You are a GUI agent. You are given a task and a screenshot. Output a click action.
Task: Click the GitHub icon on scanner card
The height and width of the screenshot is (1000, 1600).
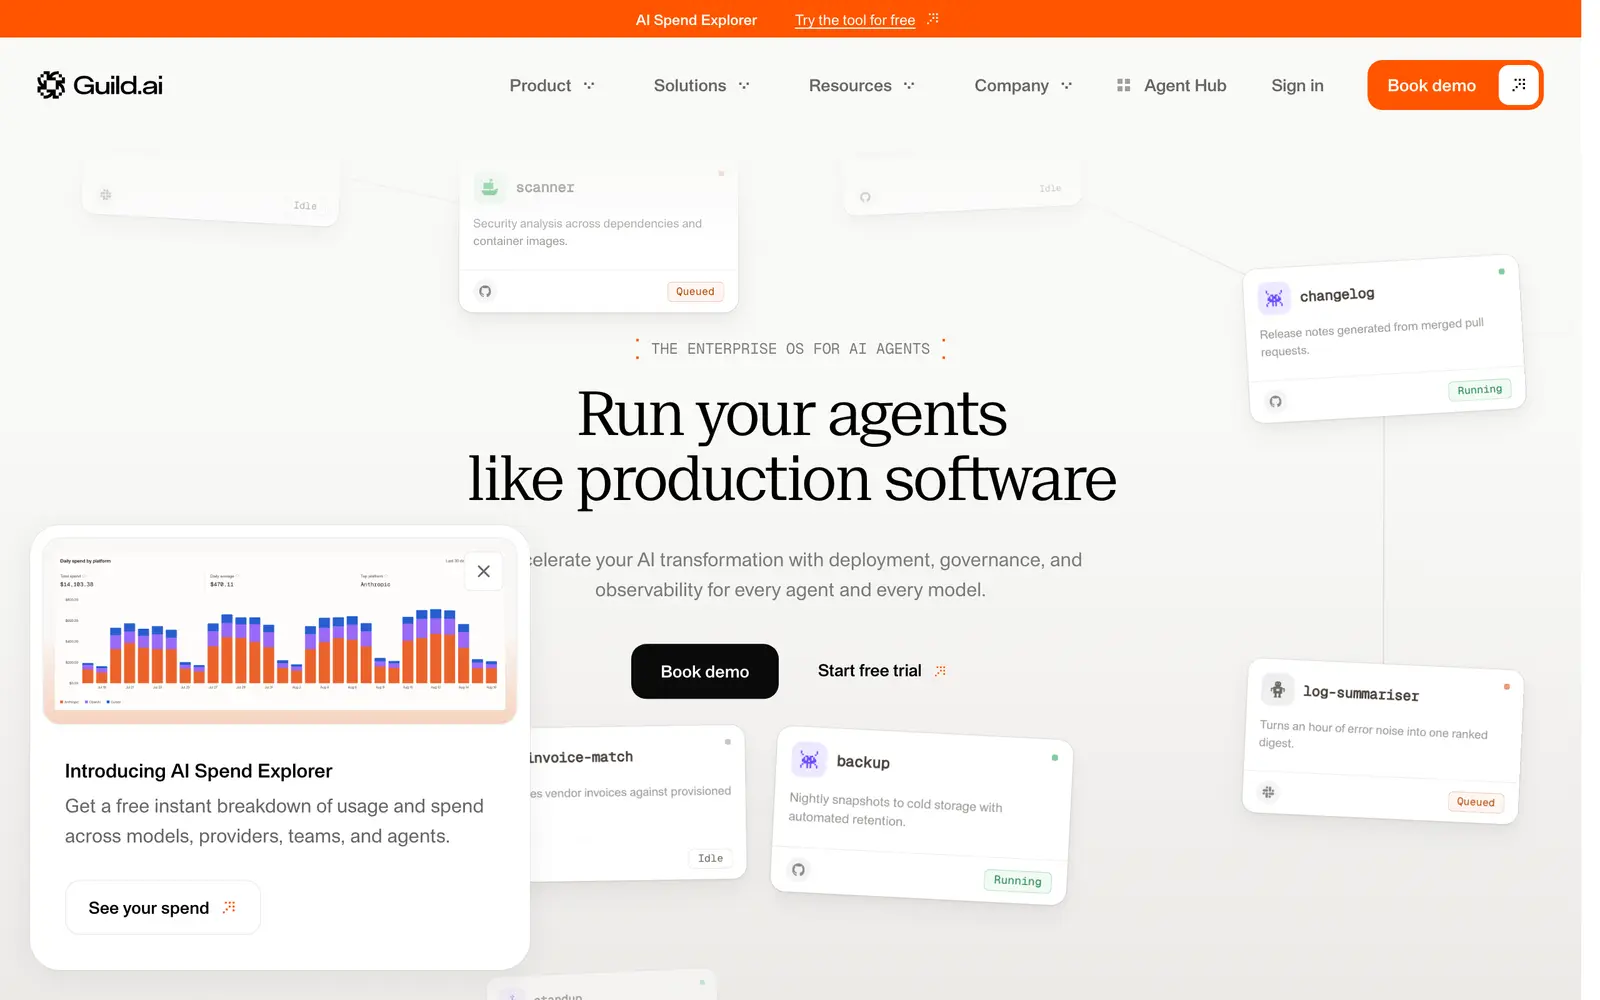(485, 291)
